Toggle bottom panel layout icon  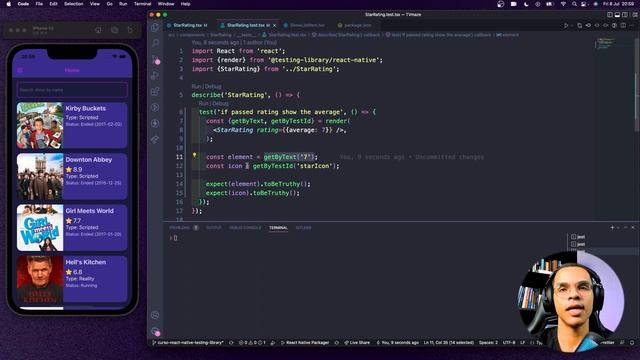pyautogui.click(x=618, y=15)
